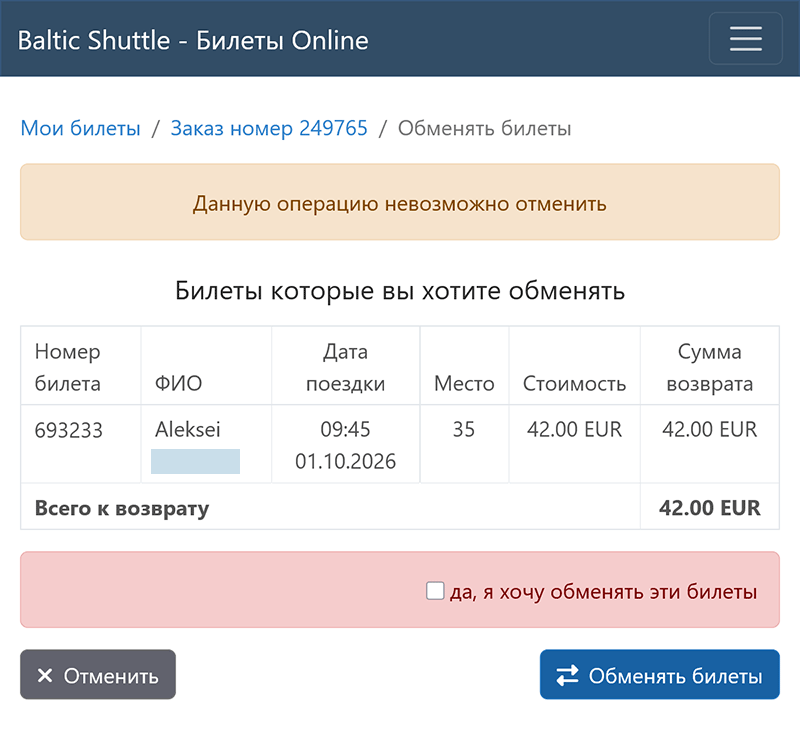Click the Baltic Shuttle site title
The image size is (800, 740).
[x=193, y=40]
